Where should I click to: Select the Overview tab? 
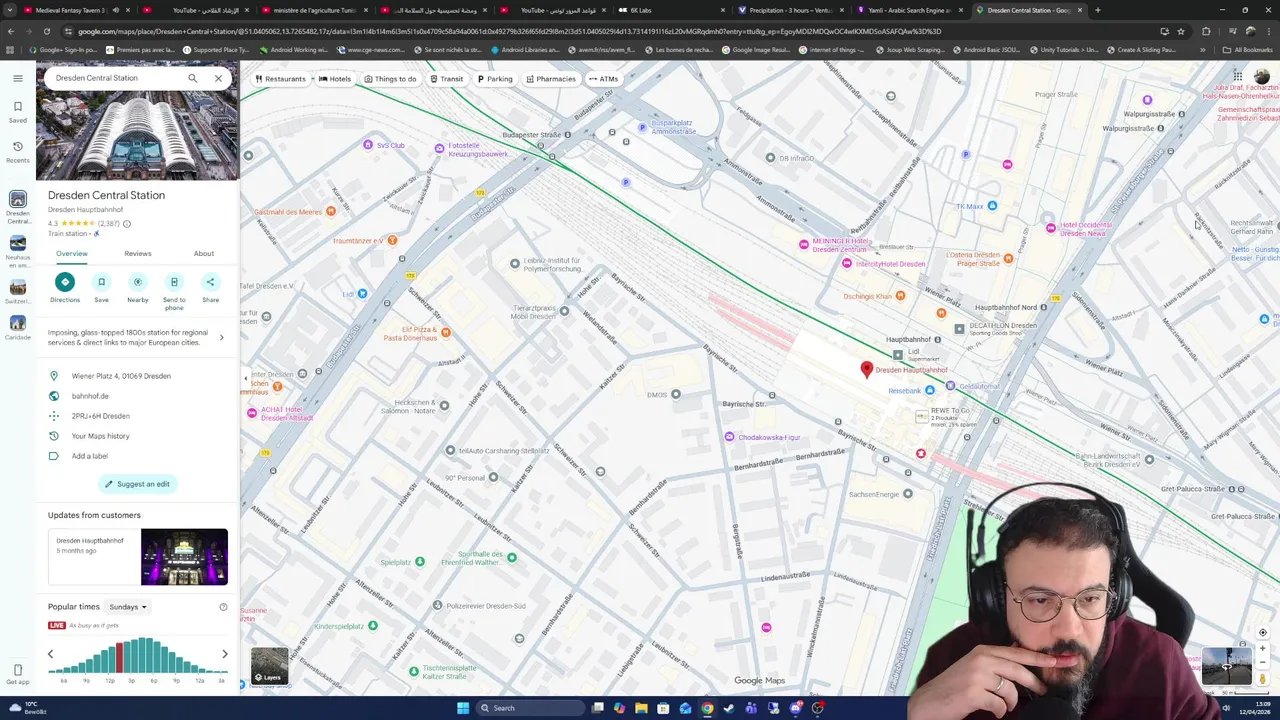(x=72, y=254)
